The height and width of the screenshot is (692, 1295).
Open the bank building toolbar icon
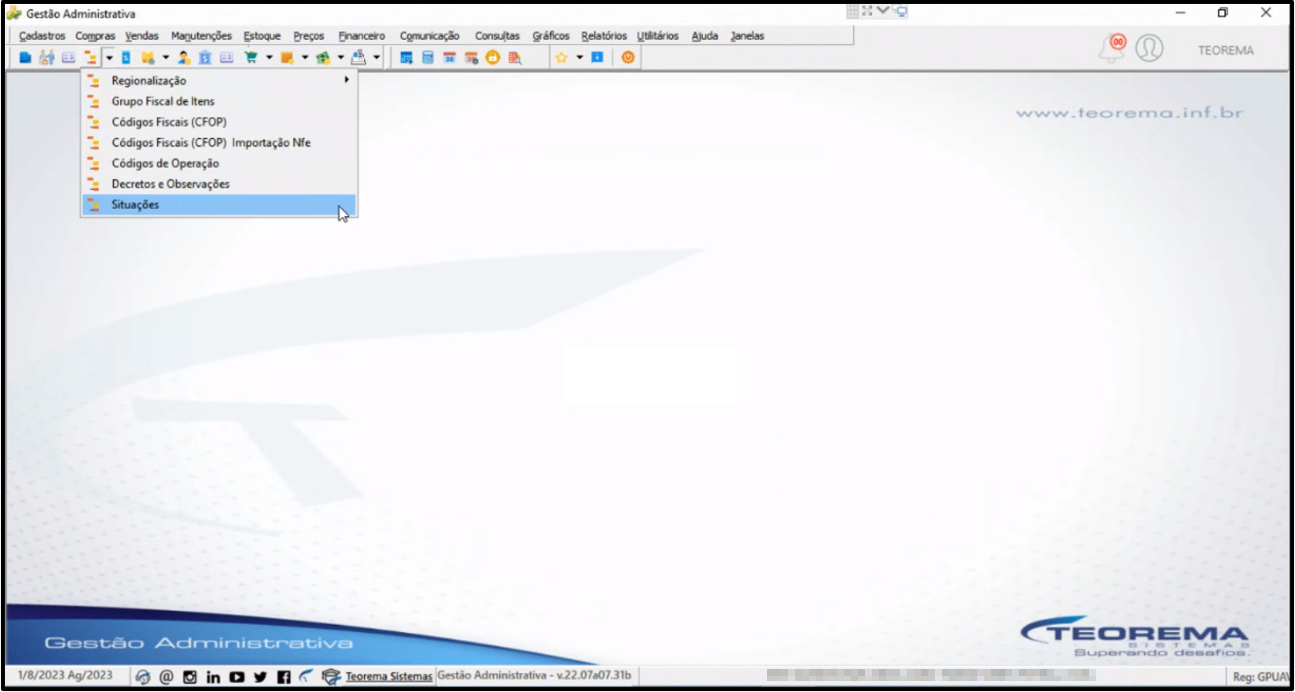point(205,58)
